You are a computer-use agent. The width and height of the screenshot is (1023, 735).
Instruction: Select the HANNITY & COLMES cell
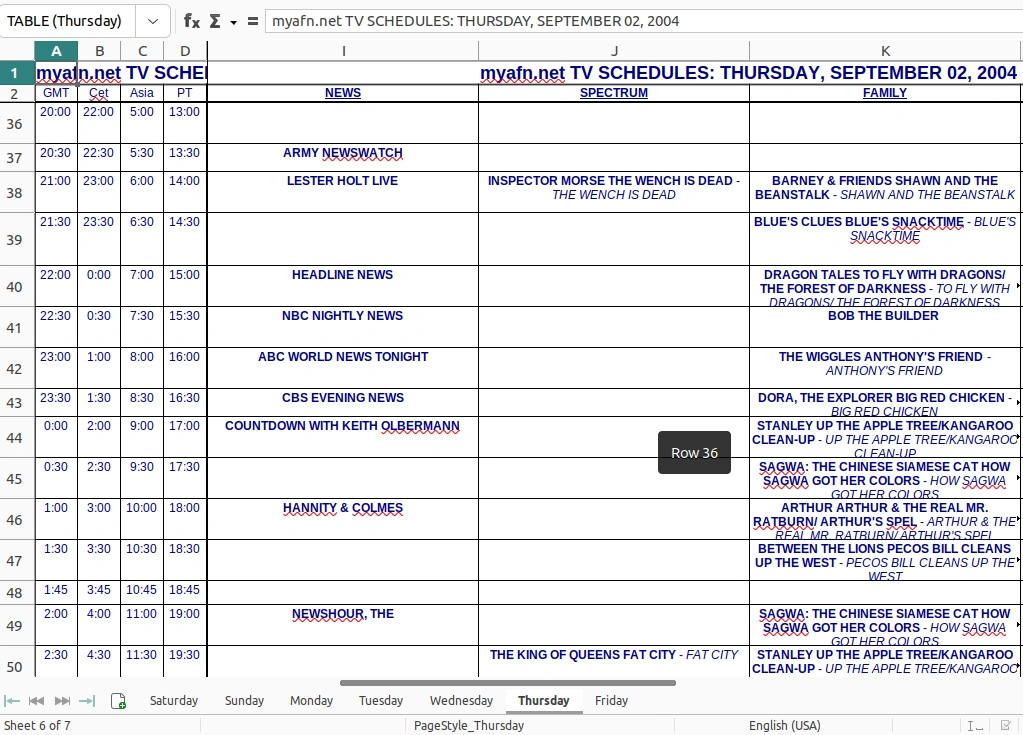343,520
